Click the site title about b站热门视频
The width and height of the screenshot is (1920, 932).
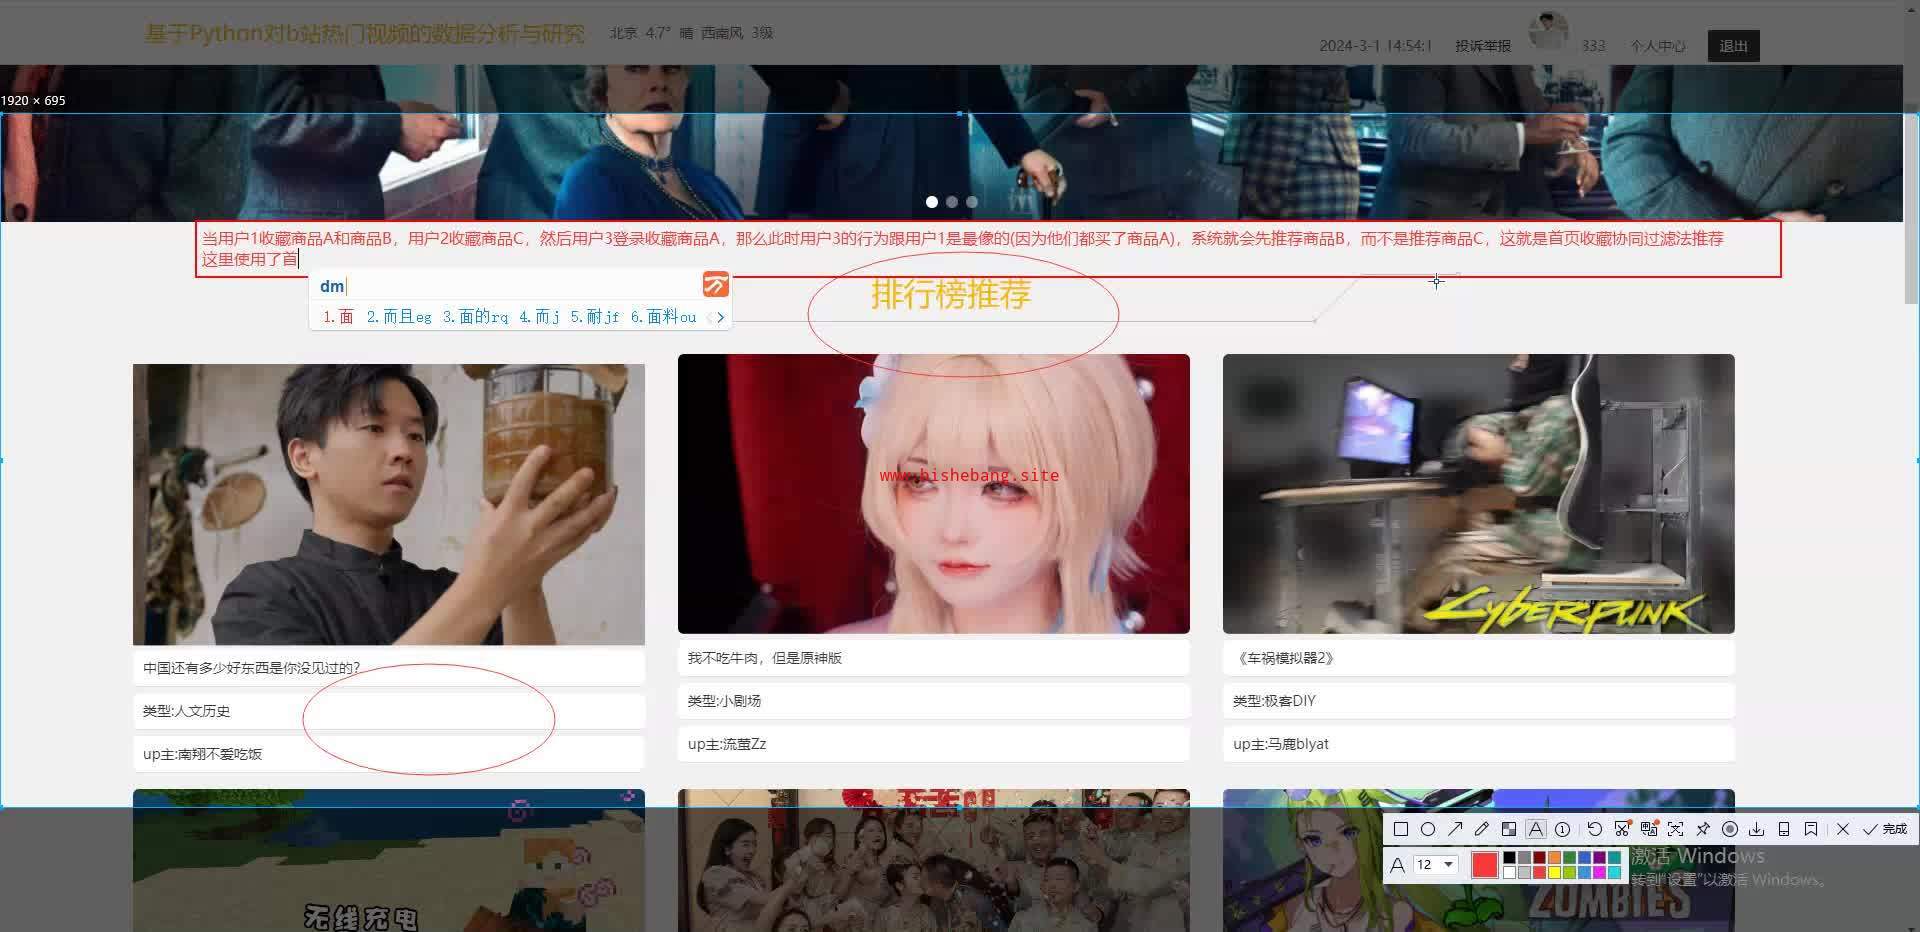(x=365, y=33)
